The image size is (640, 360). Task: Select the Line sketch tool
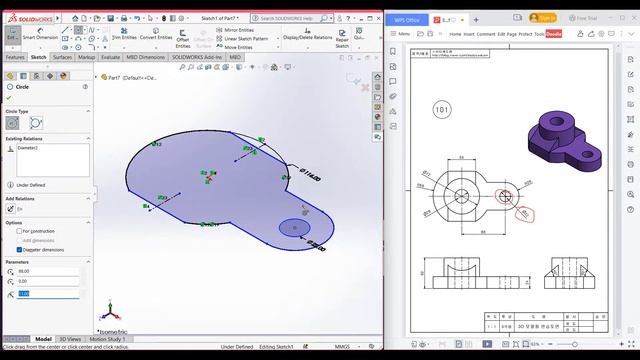(x=64, y=30)
